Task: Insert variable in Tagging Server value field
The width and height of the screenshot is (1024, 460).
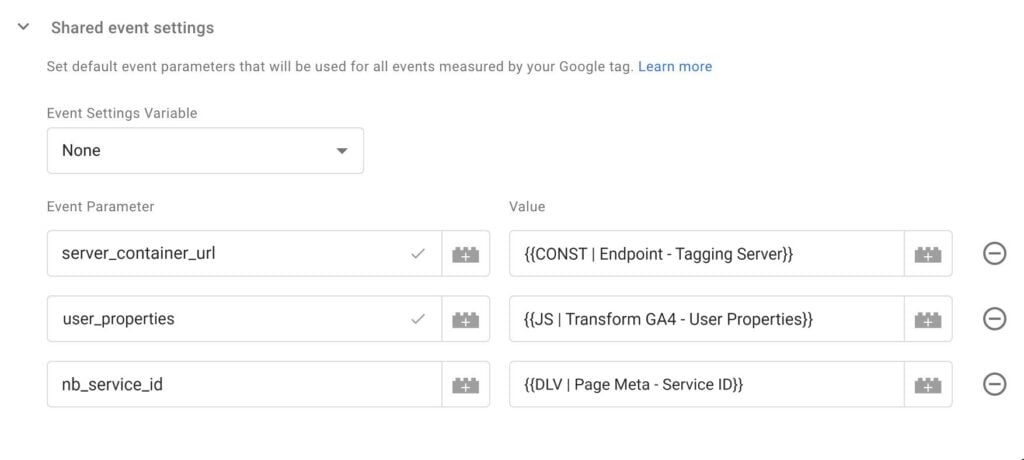Action: 928,254
